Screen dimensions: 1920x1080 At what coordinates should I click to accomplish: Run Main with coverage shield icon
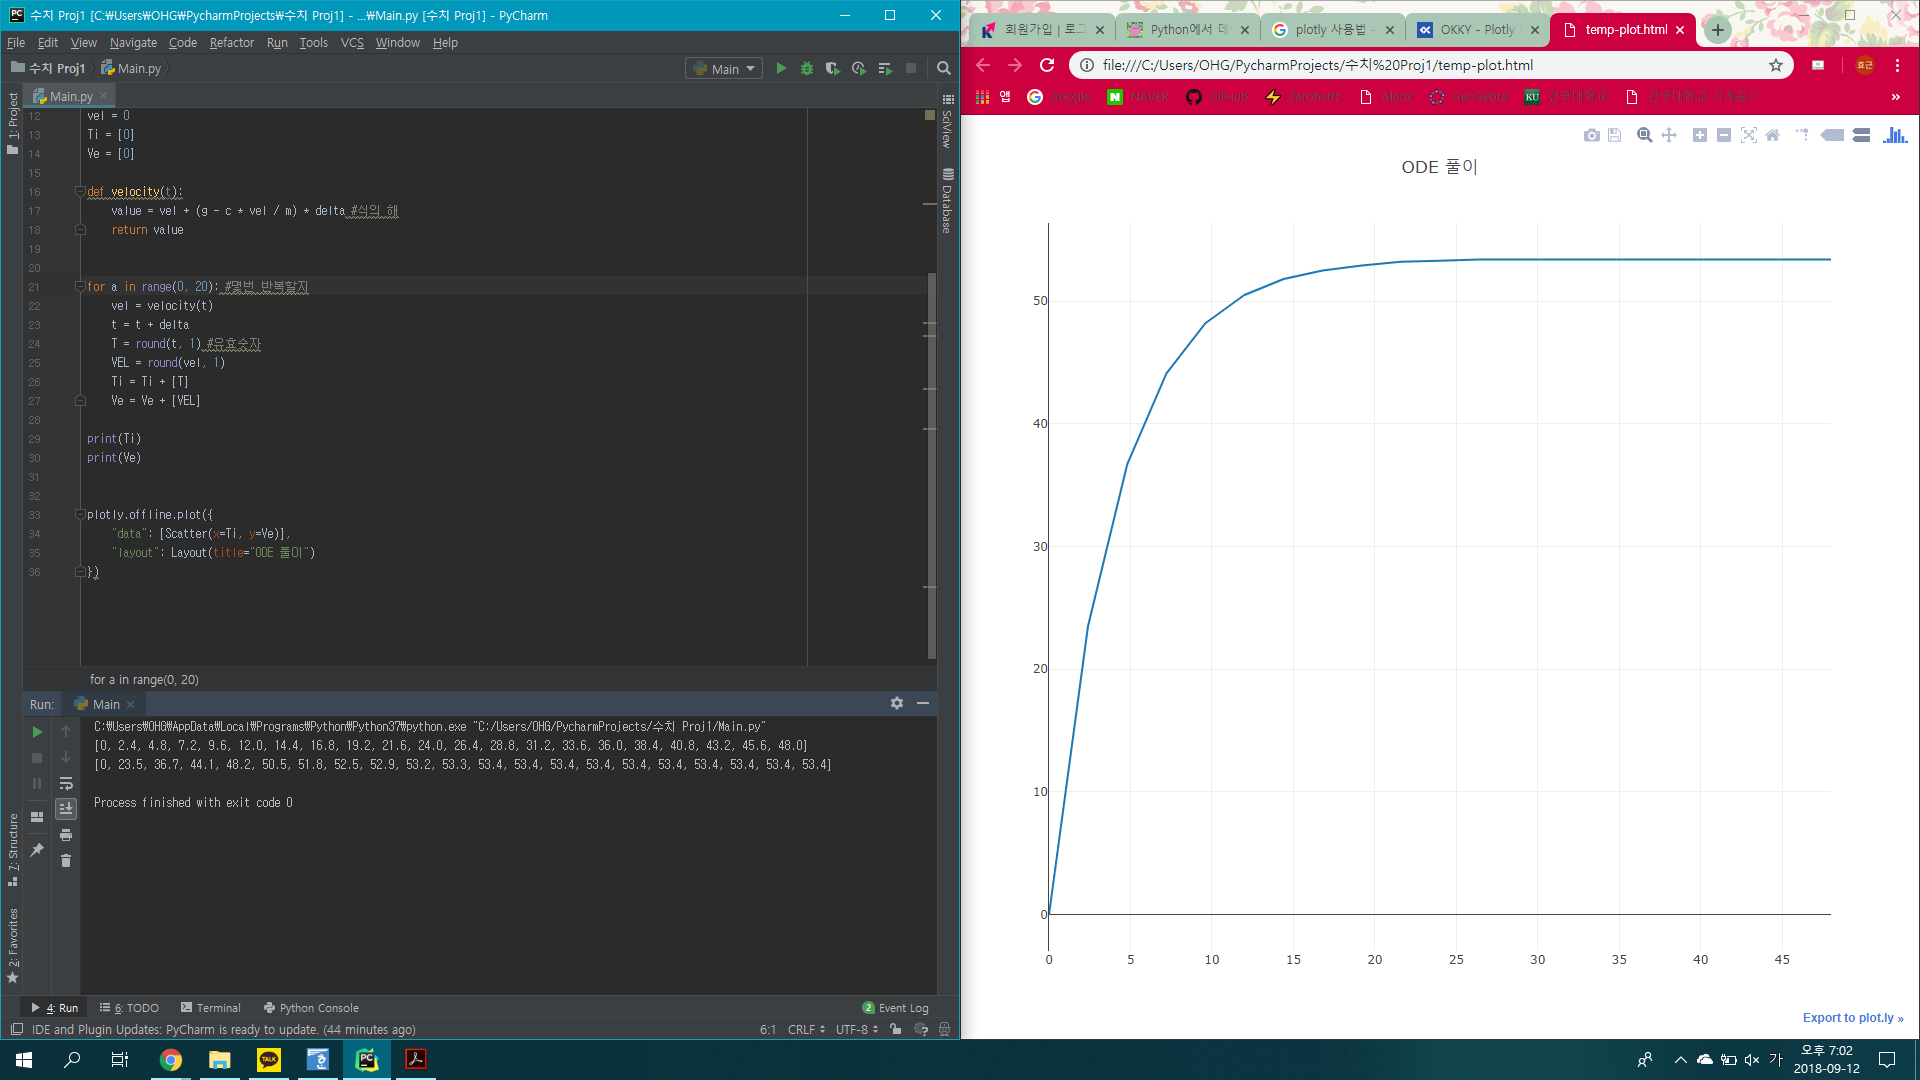pos(832,69)
